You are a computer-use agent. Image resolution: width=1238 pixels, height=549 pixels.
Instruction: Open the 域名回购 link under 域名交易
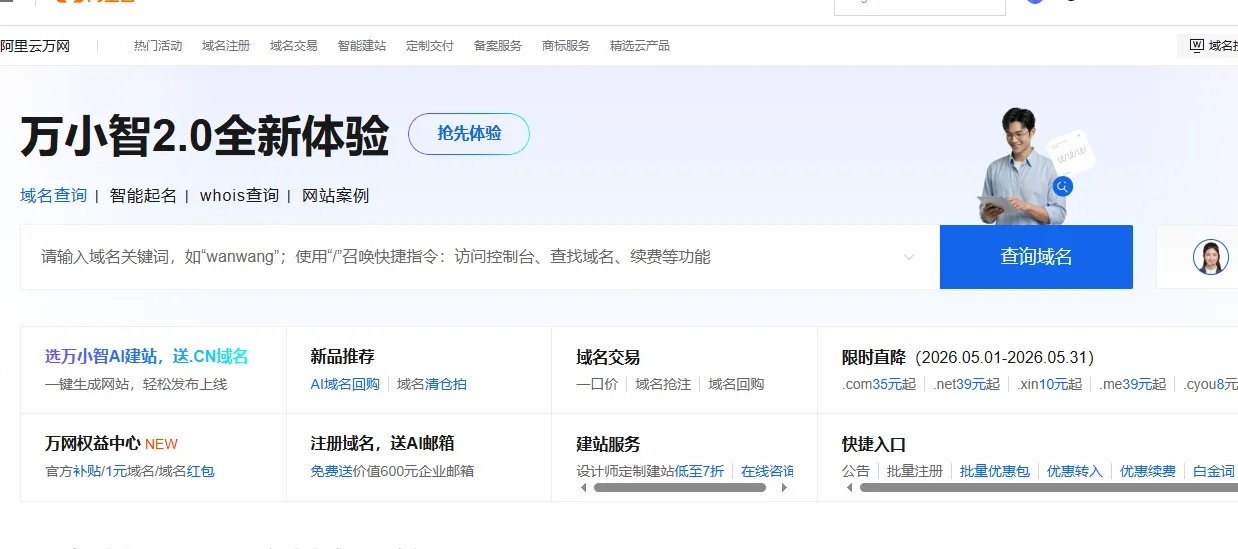pyautogui.click(x=736, y=384)
